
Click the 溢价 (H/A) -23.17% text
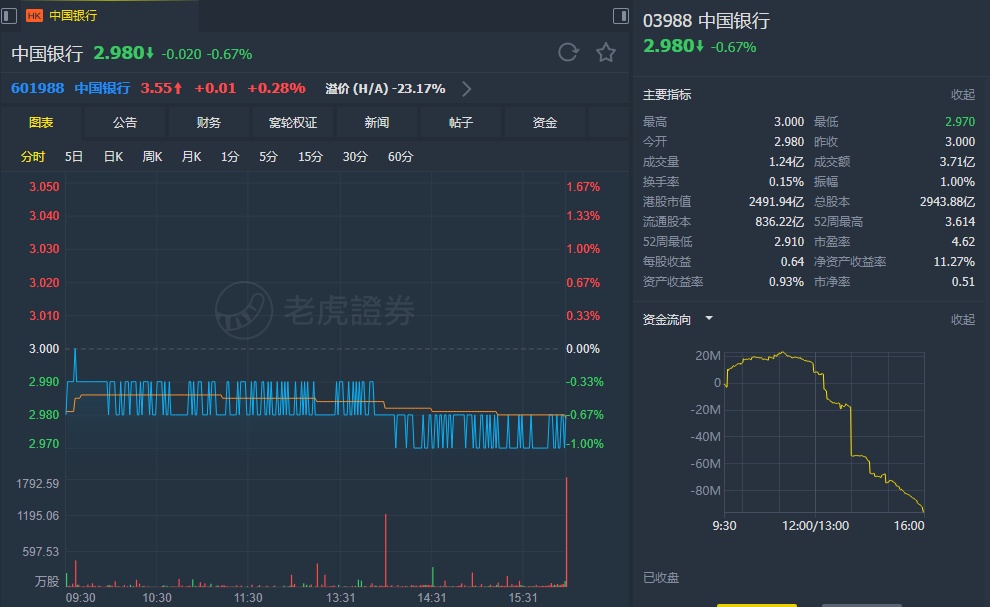tap(385, 89)
